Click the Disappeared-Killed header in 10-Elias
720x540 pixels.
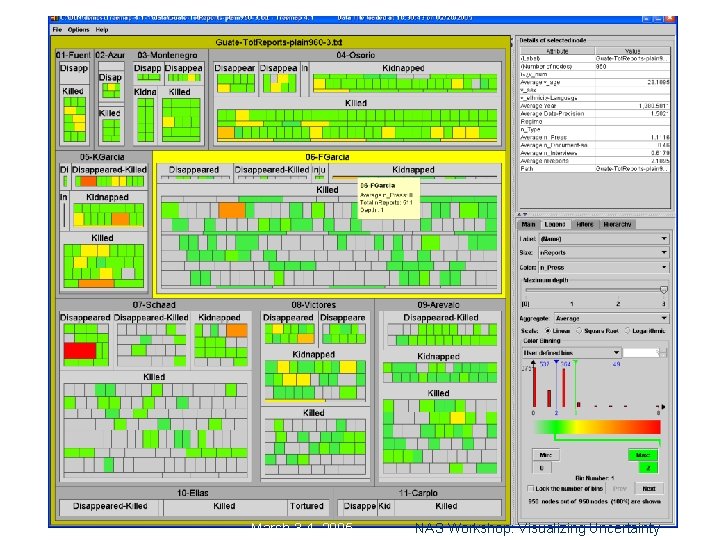tap(110, 506)
